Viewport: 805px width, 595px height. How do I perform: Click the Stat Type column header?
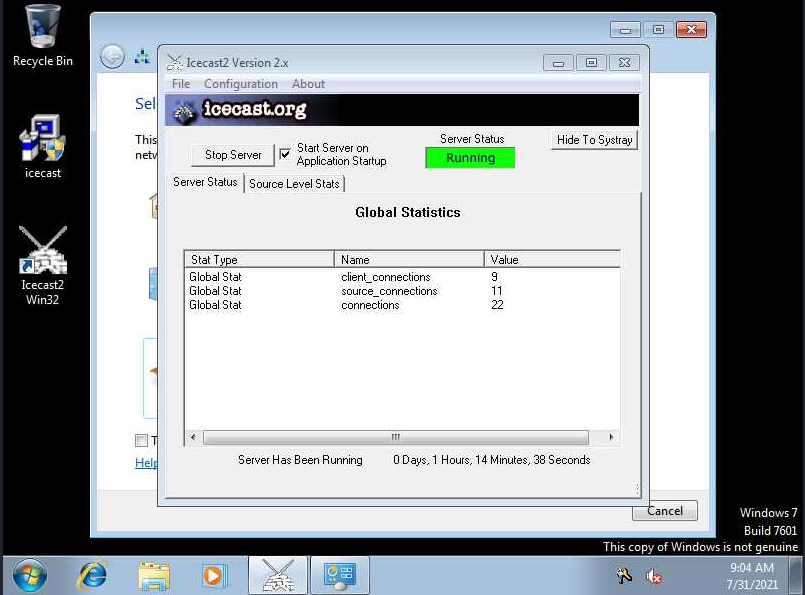pyautogui.click(x=258, y=259)
